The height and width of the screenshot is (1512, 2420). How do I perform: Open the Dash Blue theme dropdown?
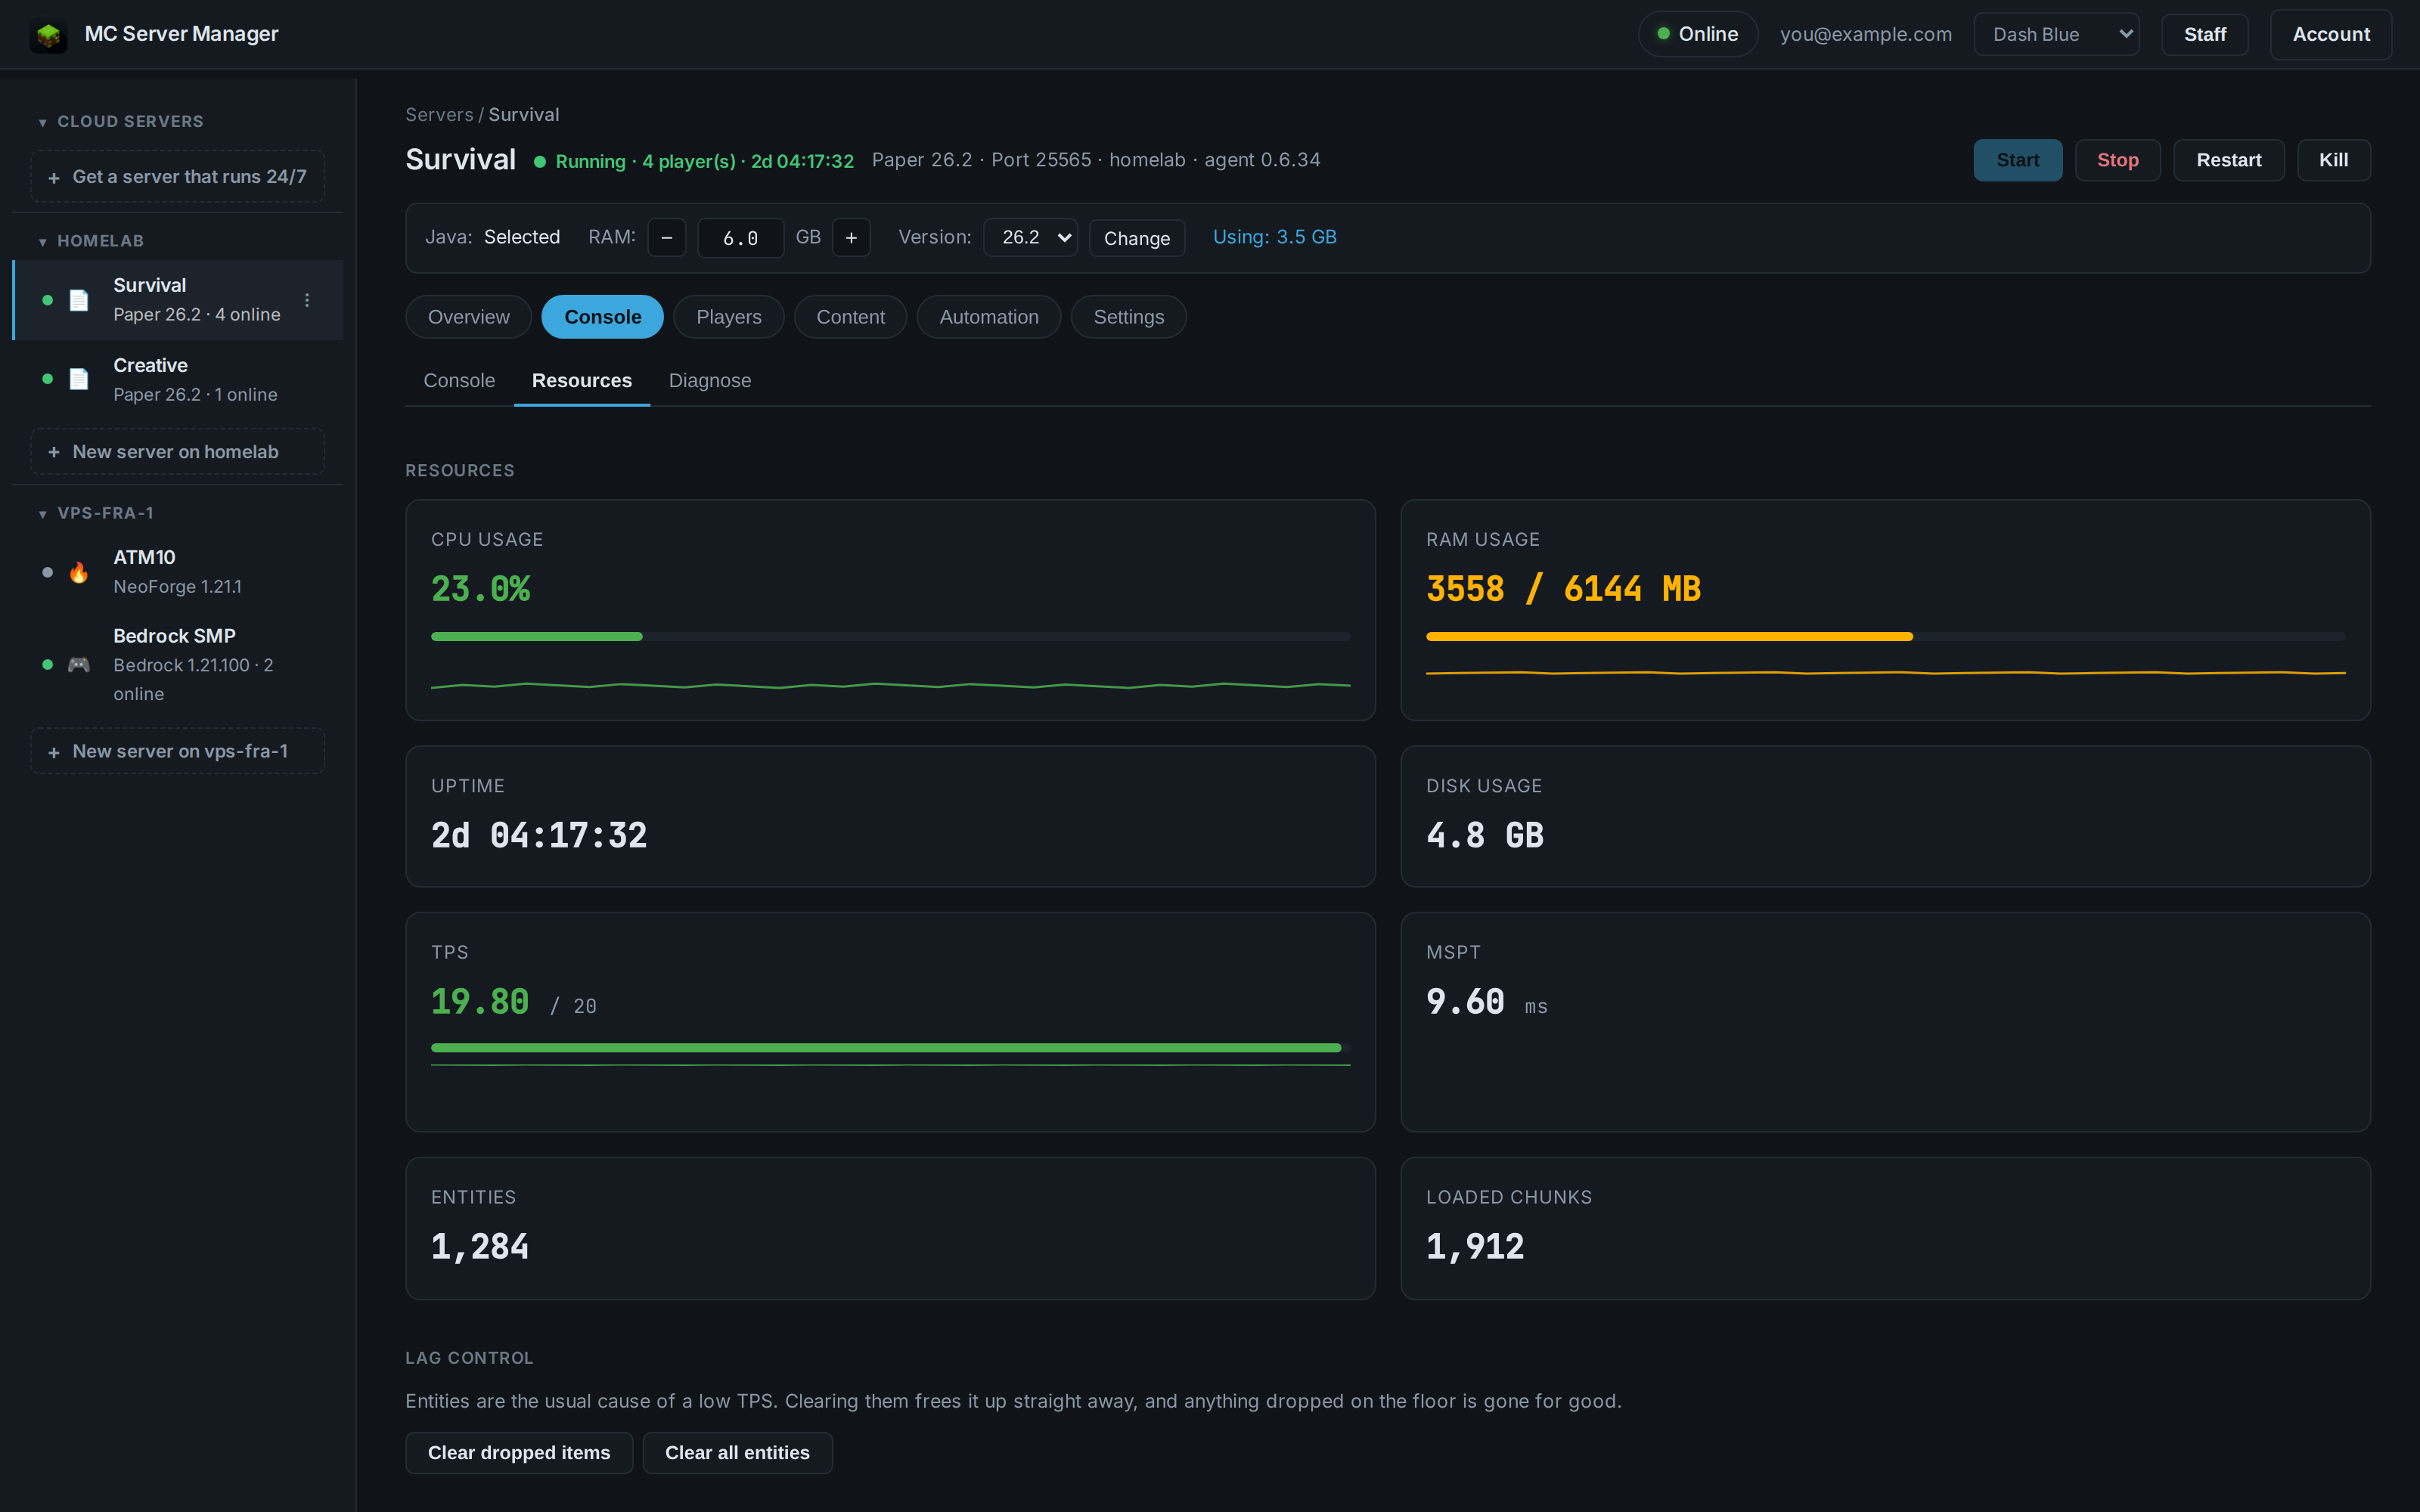(2056, 34)
